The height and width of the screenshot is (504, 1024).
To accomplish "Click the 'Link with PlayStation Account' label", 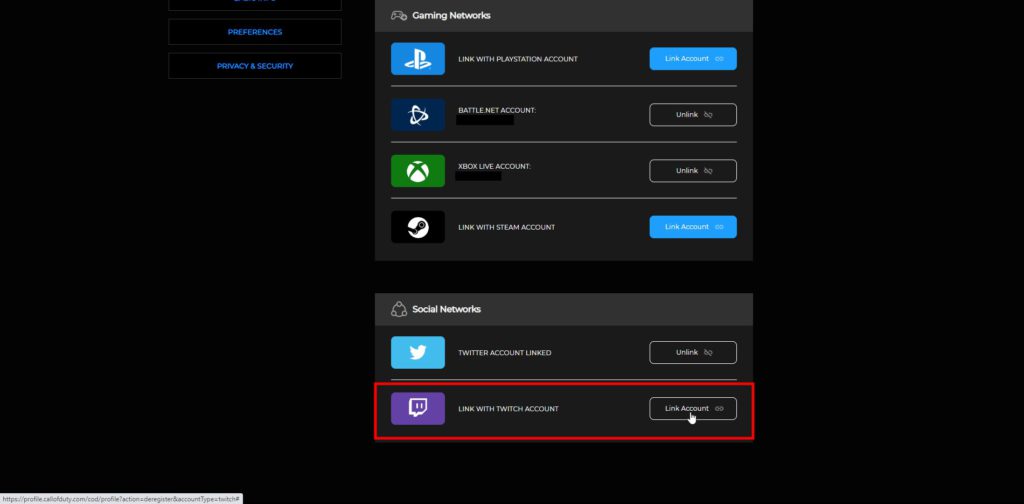I will [517, 59].
